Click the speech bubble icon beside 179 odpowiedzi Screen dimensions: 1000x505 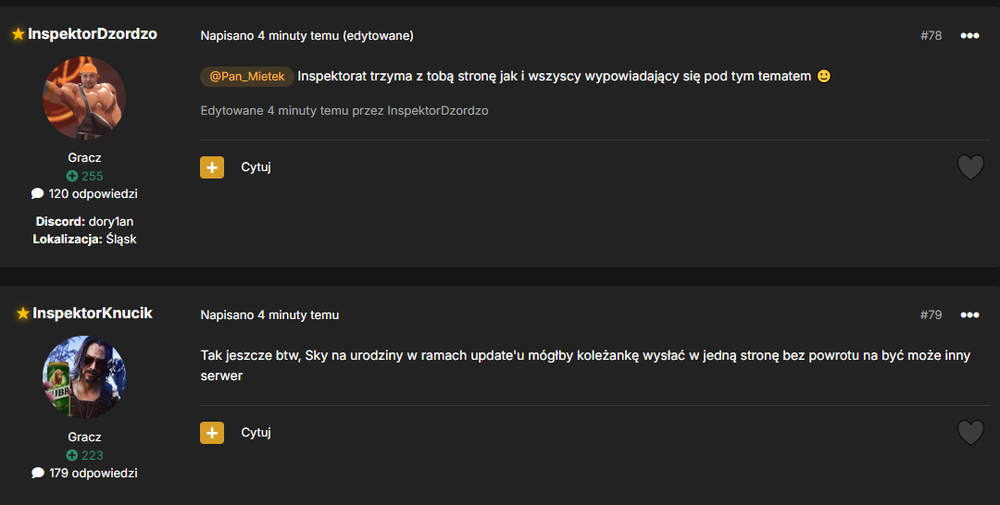point(38,472)
